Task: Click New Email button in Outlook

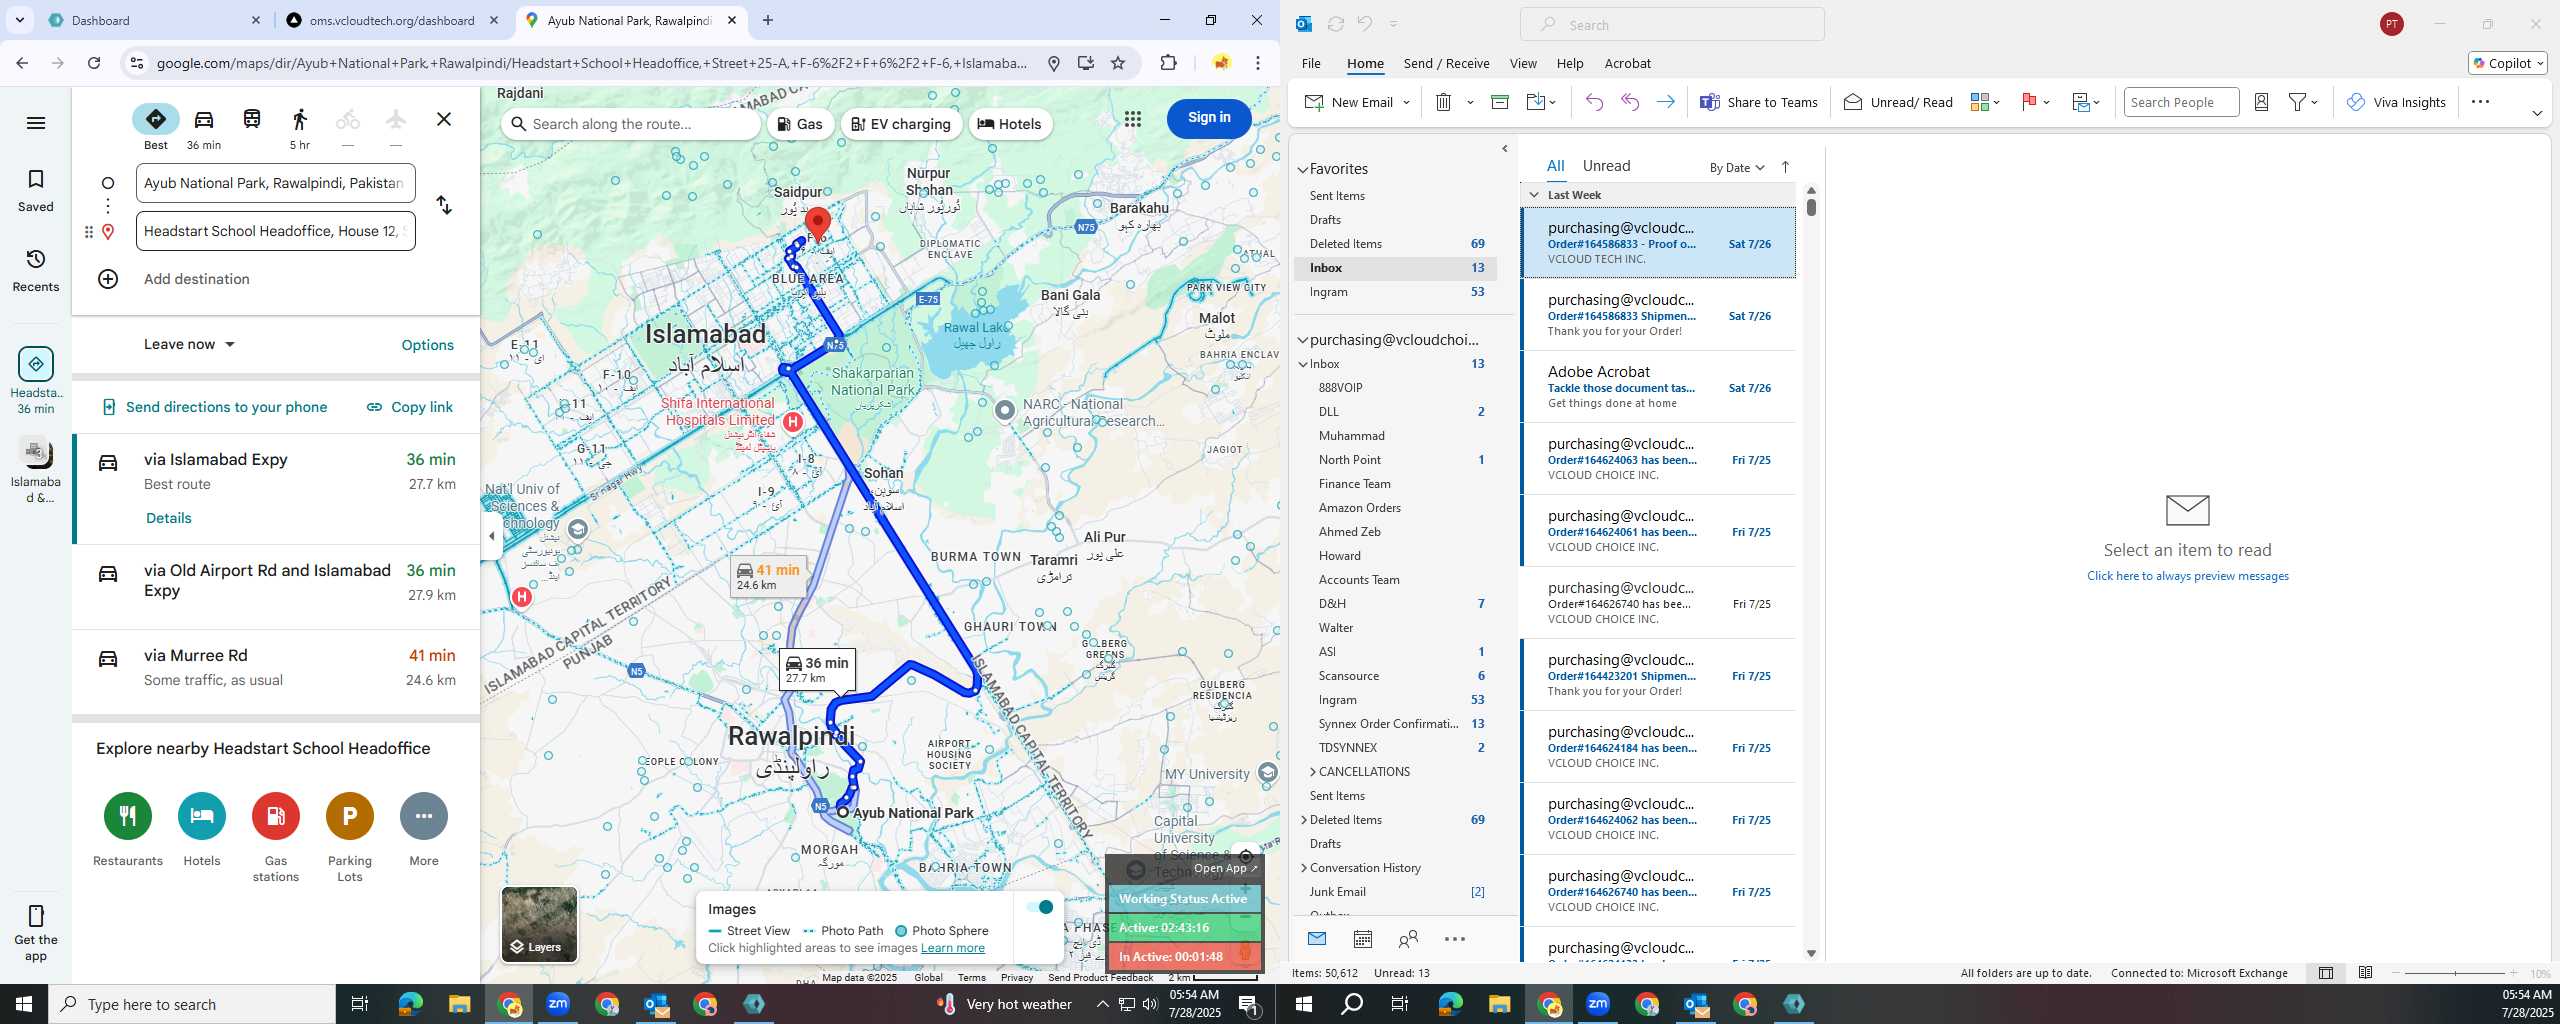Action: tap(1349, 102)
